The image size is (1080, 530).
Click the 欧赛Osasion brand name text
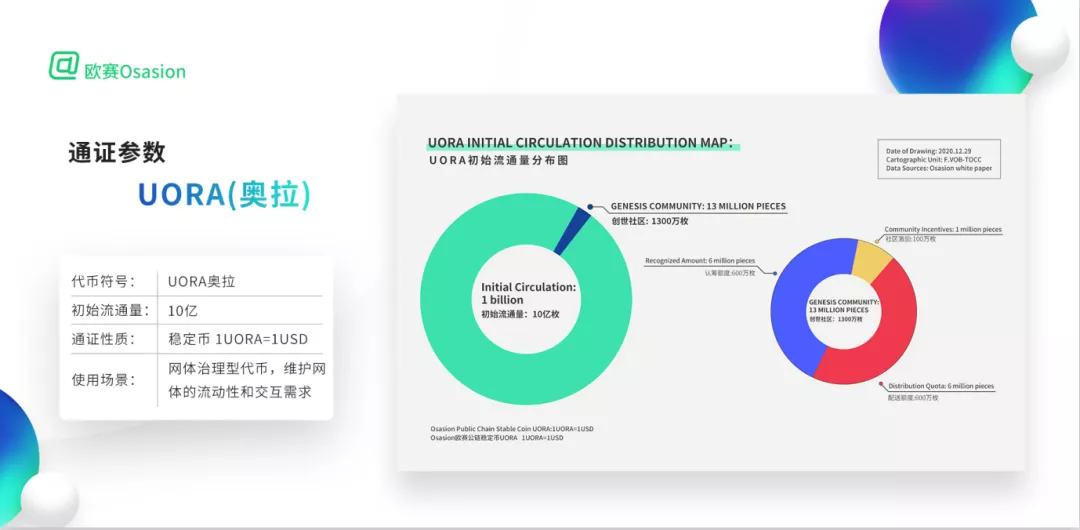coord(134,72)
